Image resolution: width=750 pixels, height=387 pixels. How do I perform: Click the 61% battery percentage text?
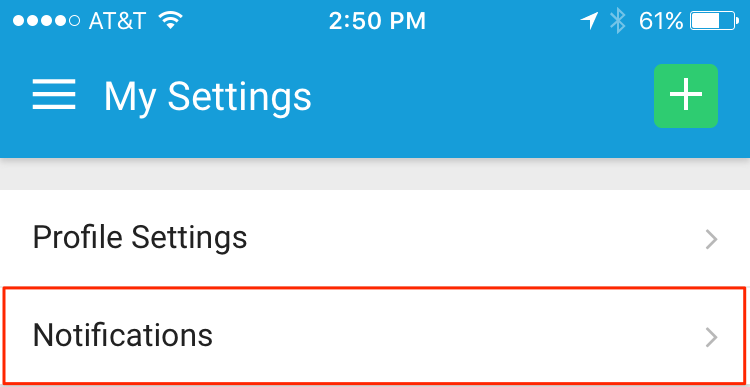(x=661, y=21)
